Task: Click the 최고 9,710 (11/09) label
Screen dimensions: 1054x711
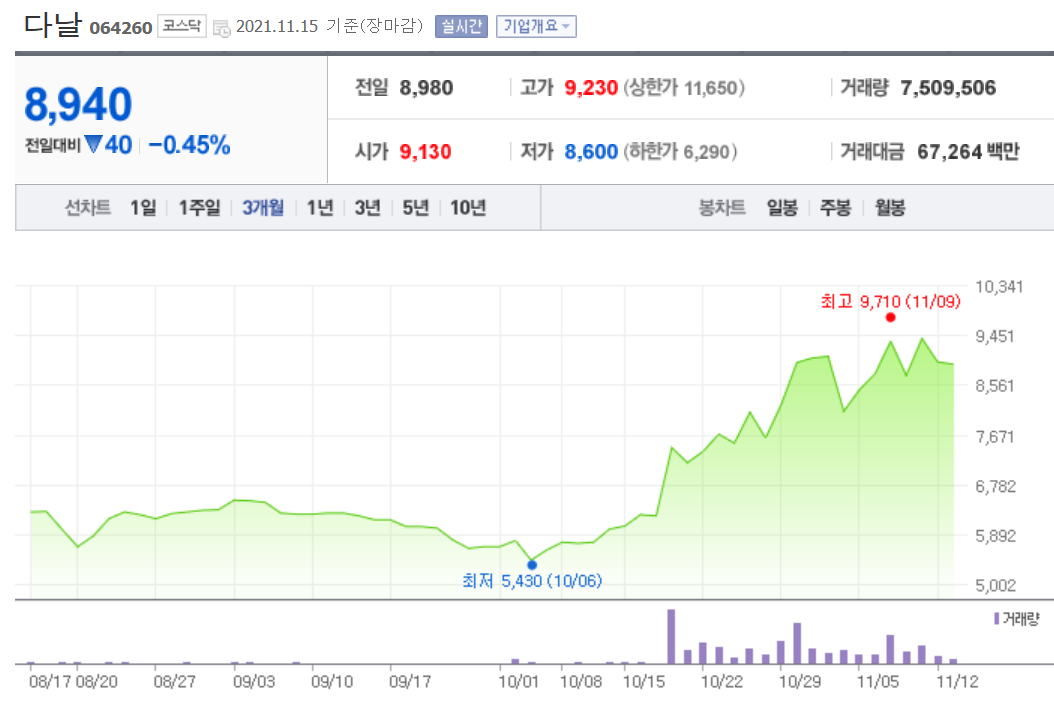Action: (x=891, y=301)
